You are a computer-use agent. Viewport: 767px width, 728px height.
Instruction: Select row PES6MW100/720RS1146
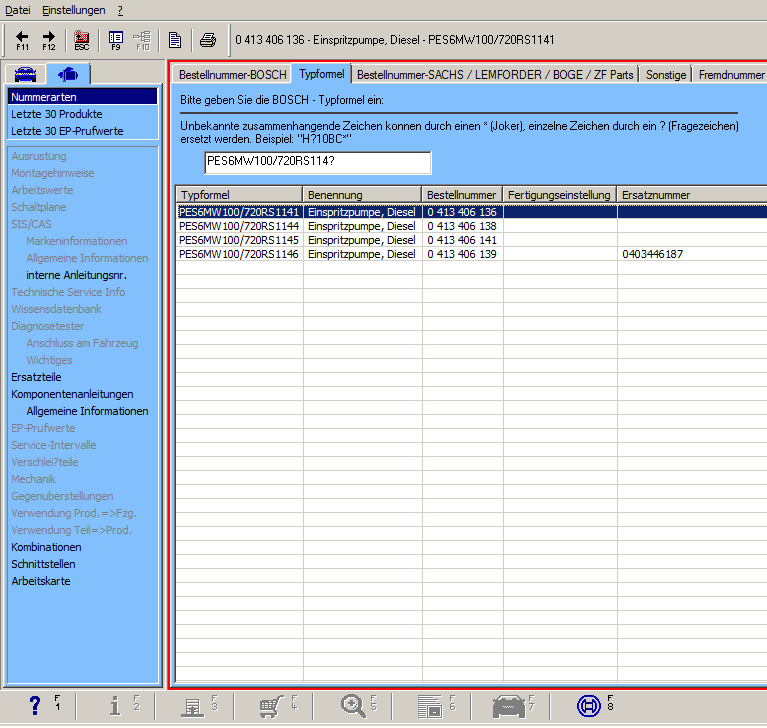472,254
